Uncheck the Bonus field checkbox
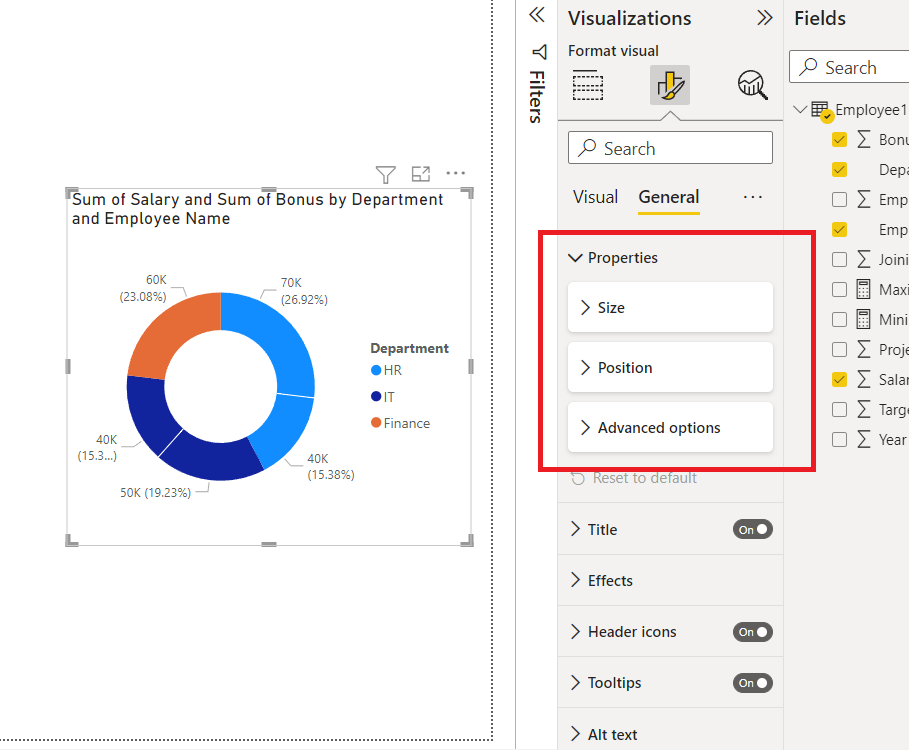909x750 pixels. tap(839, 139)
